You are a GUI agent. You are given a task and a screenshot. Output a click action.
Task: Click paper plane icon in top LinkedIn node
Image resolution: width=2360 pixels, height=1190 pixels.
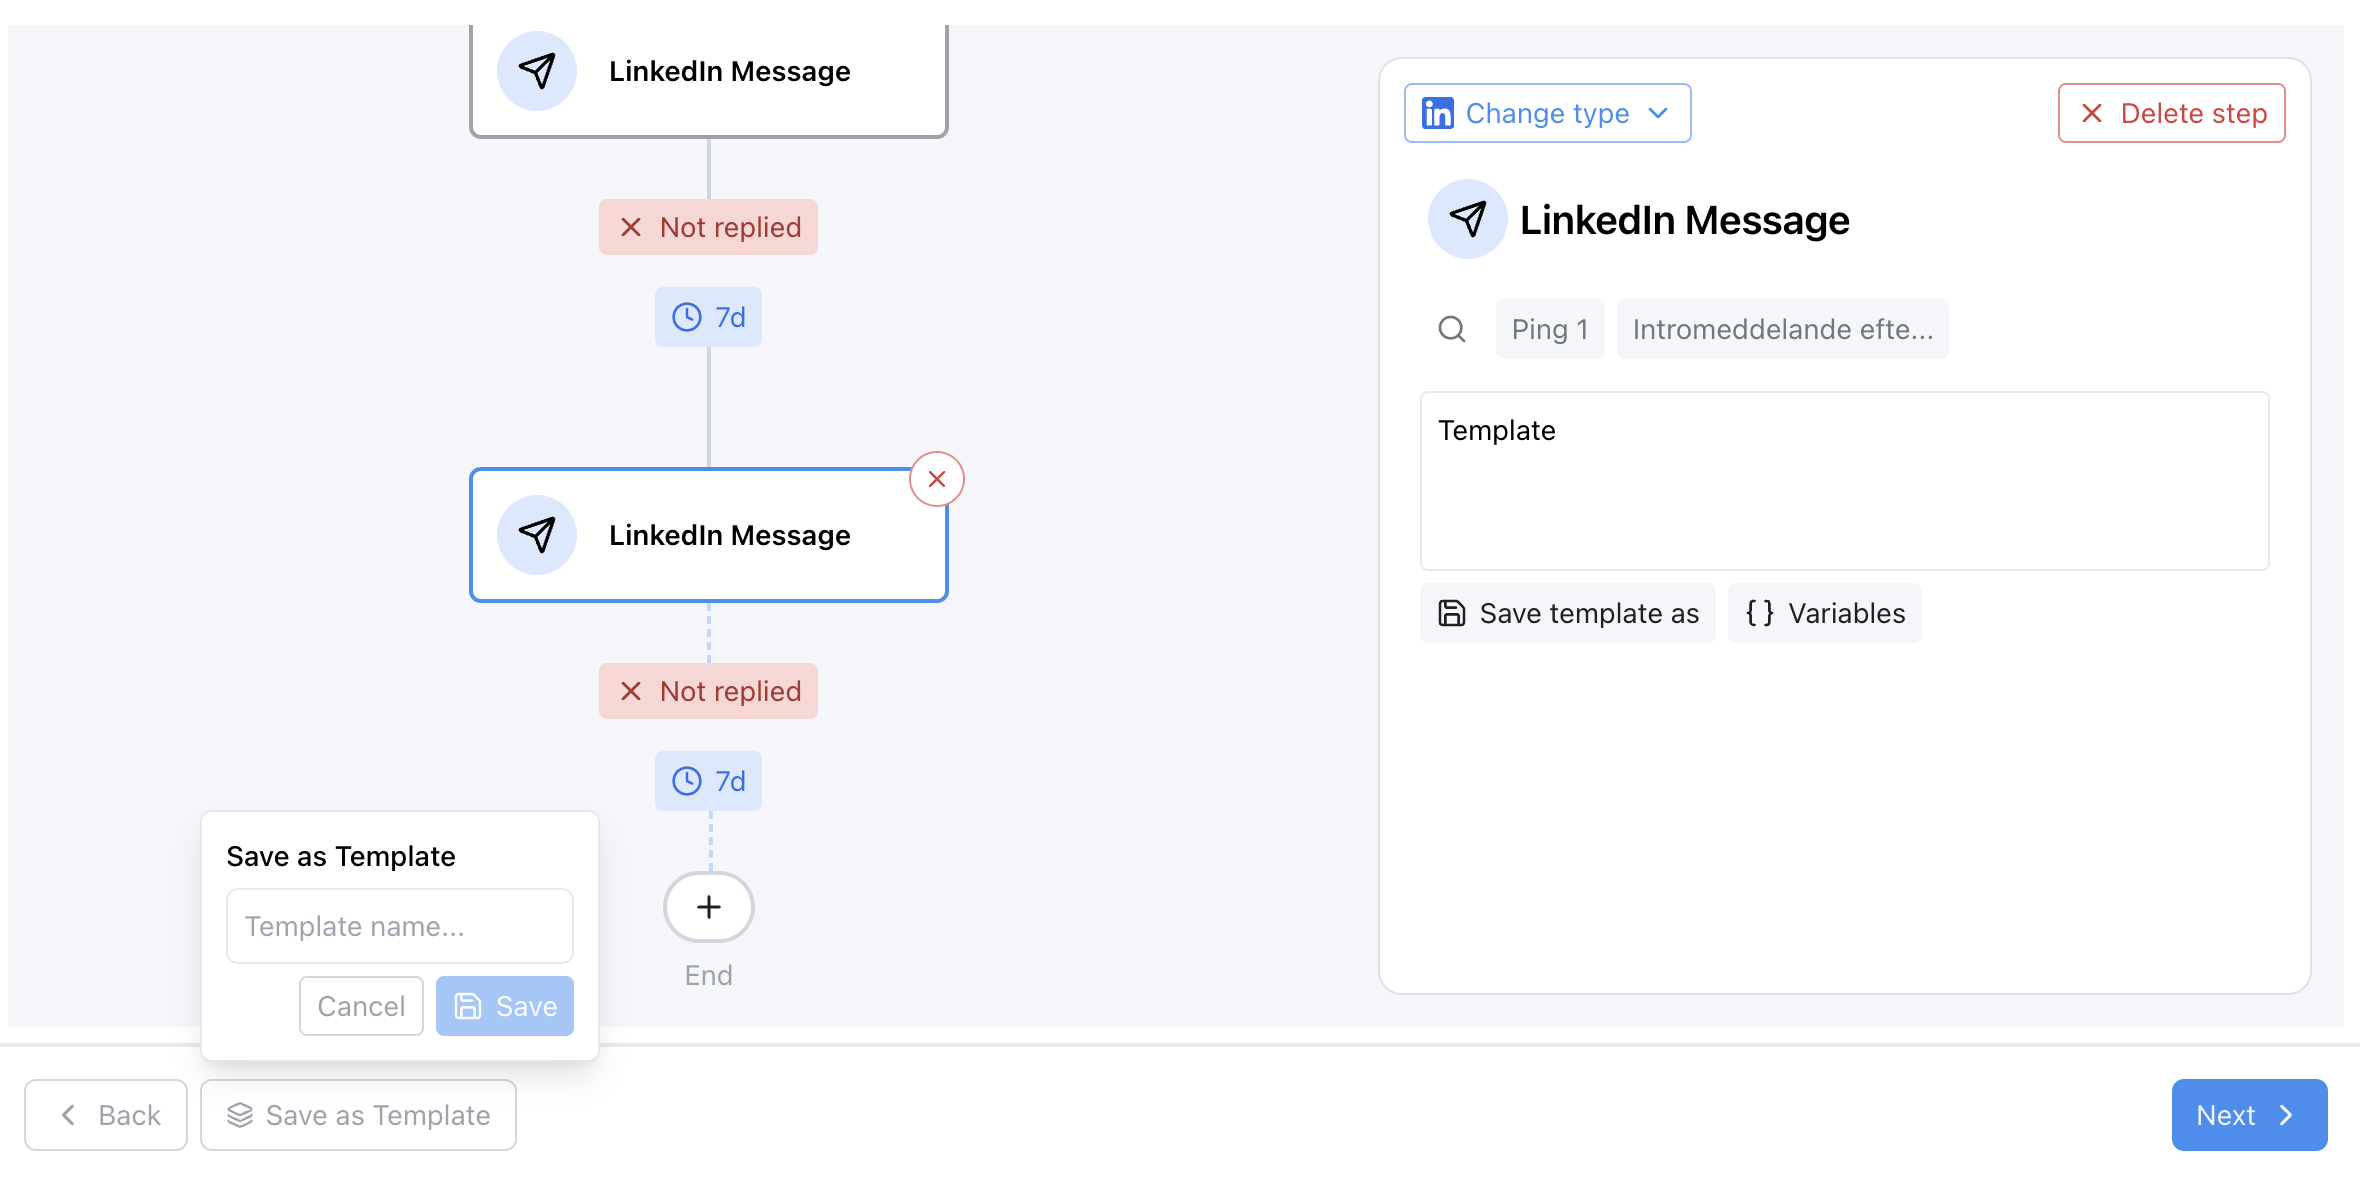tap(537, 71)
